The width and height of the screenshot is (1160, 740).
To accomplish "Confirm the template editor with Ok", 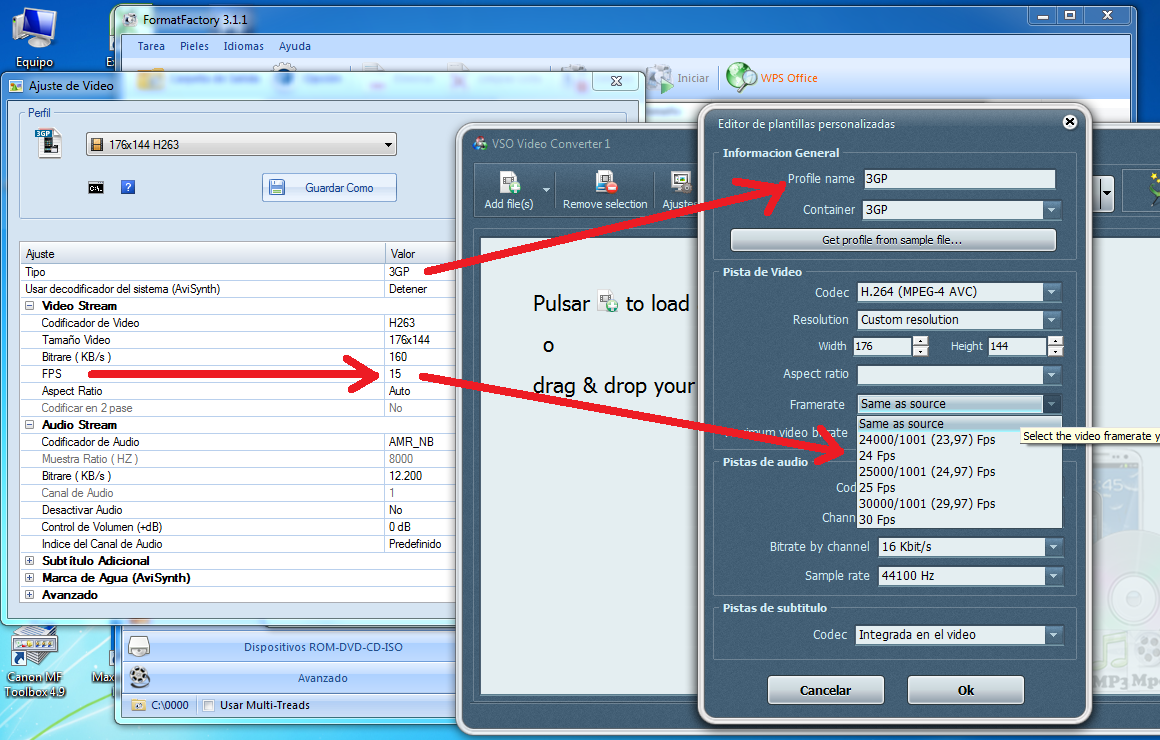I will tap(965, 690).
